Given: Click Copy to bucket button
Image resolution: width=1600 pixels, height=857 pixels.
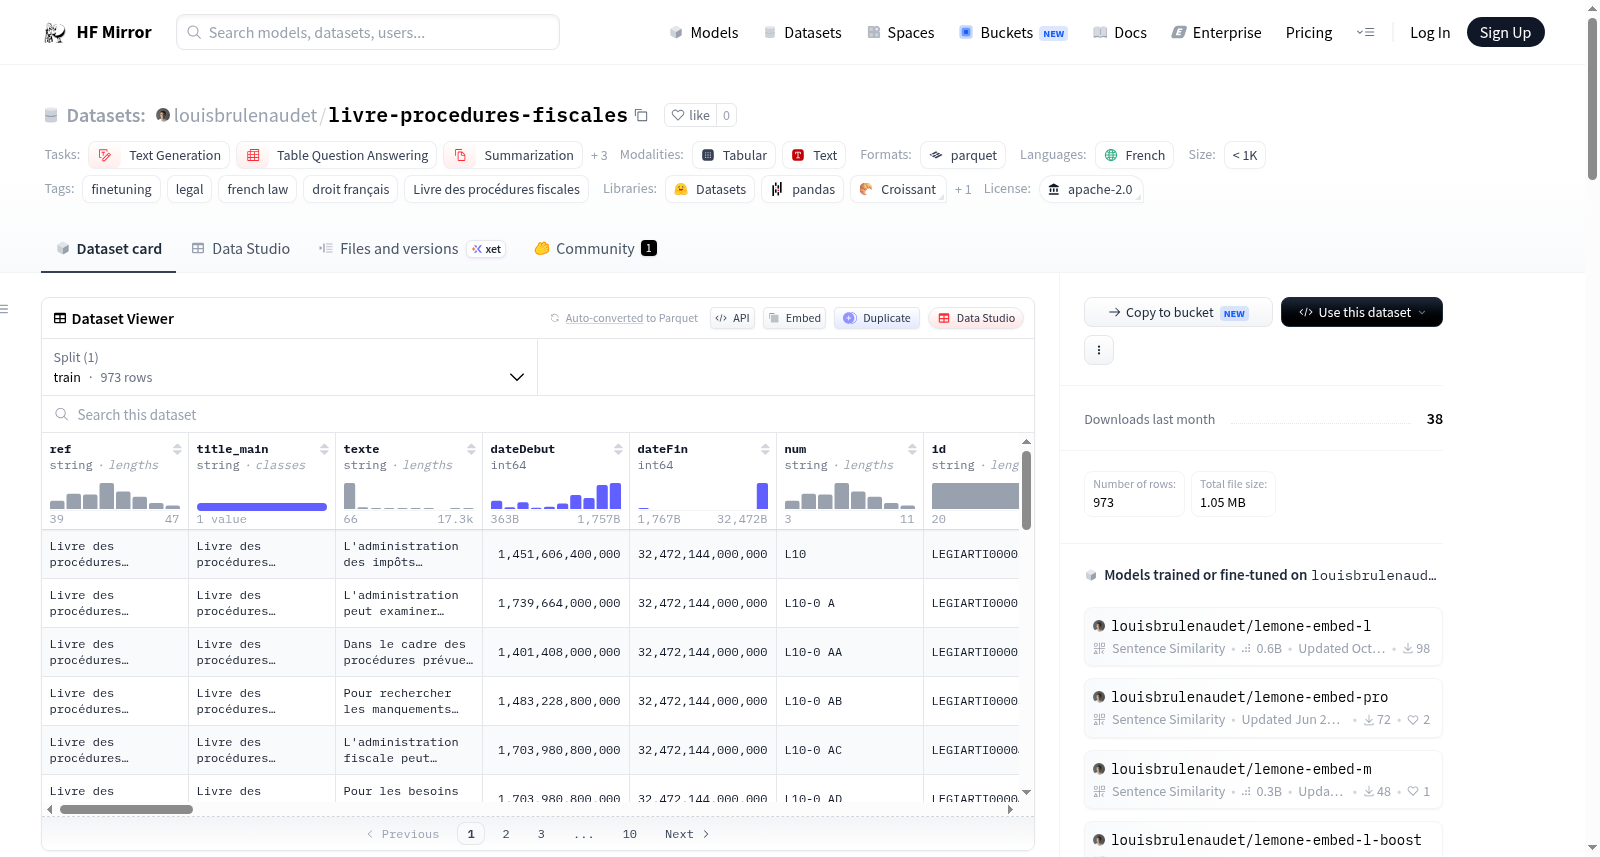Looking at the screenshot, I should click(x=1178, y=312).
